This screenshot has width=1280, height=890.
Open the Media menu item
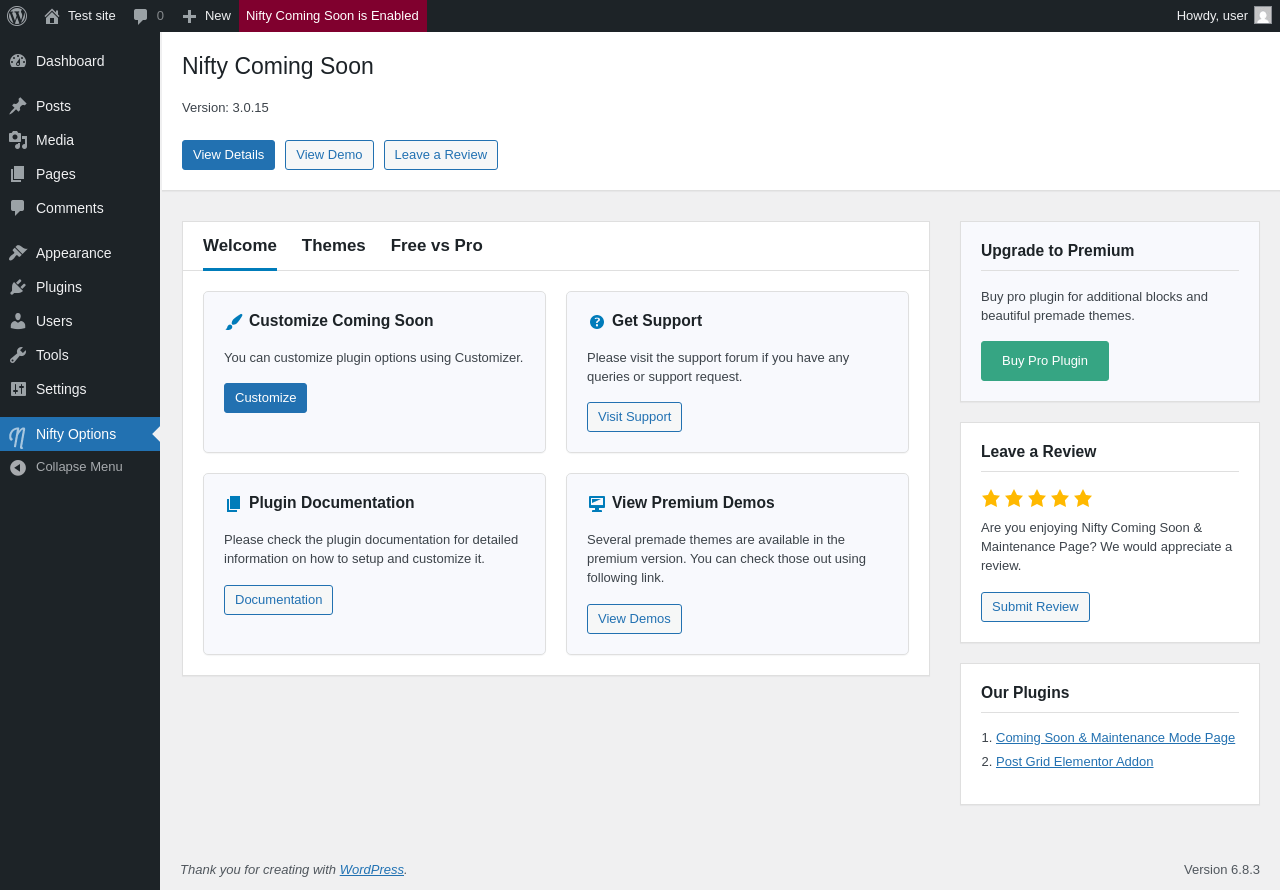tap(80, 140)
